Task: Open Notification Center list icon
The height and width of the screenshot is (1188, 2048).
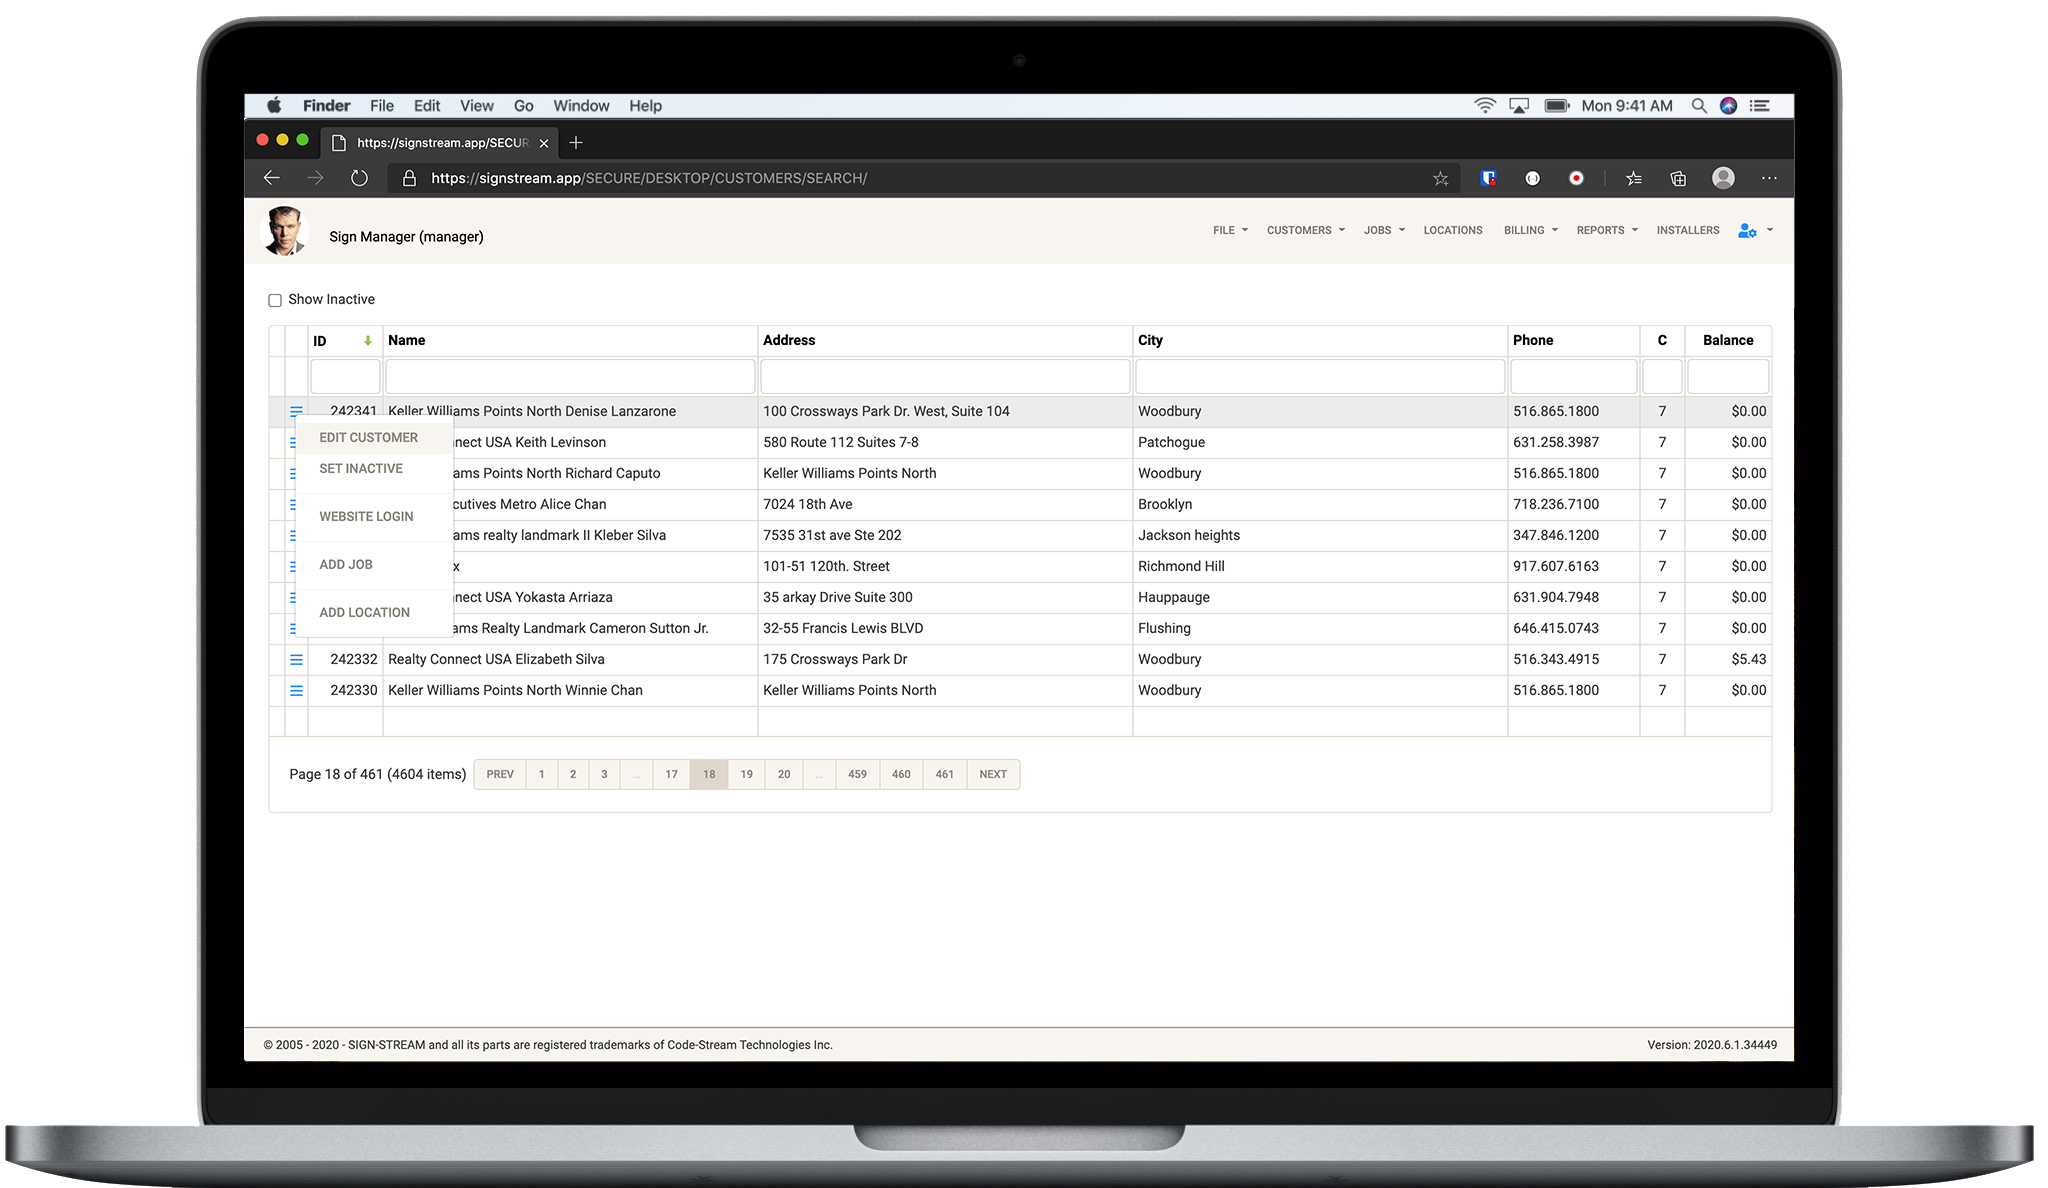Action: (x=1760, y=106)
